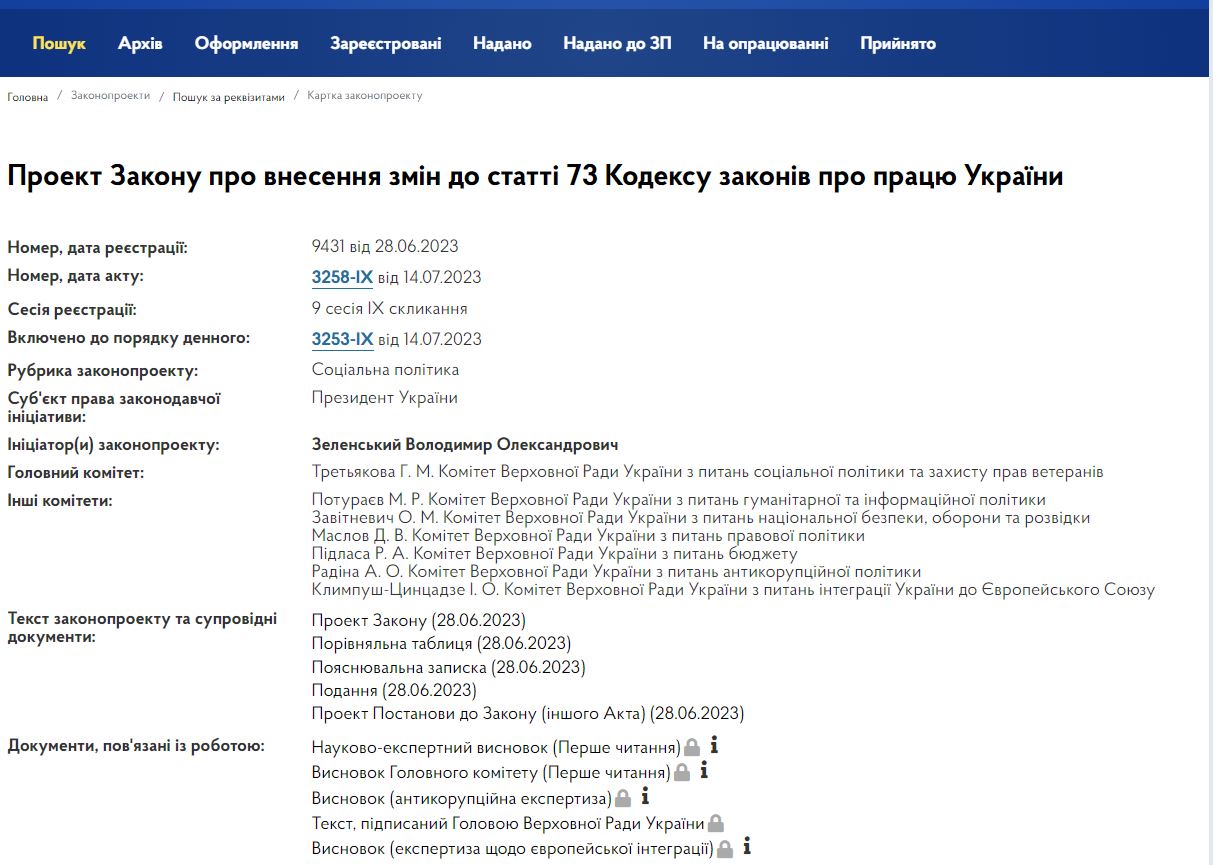Open Пояснювальна записка (28.06.2023) document
Viewport: 1213px width, 865px height.
(448, 667)
